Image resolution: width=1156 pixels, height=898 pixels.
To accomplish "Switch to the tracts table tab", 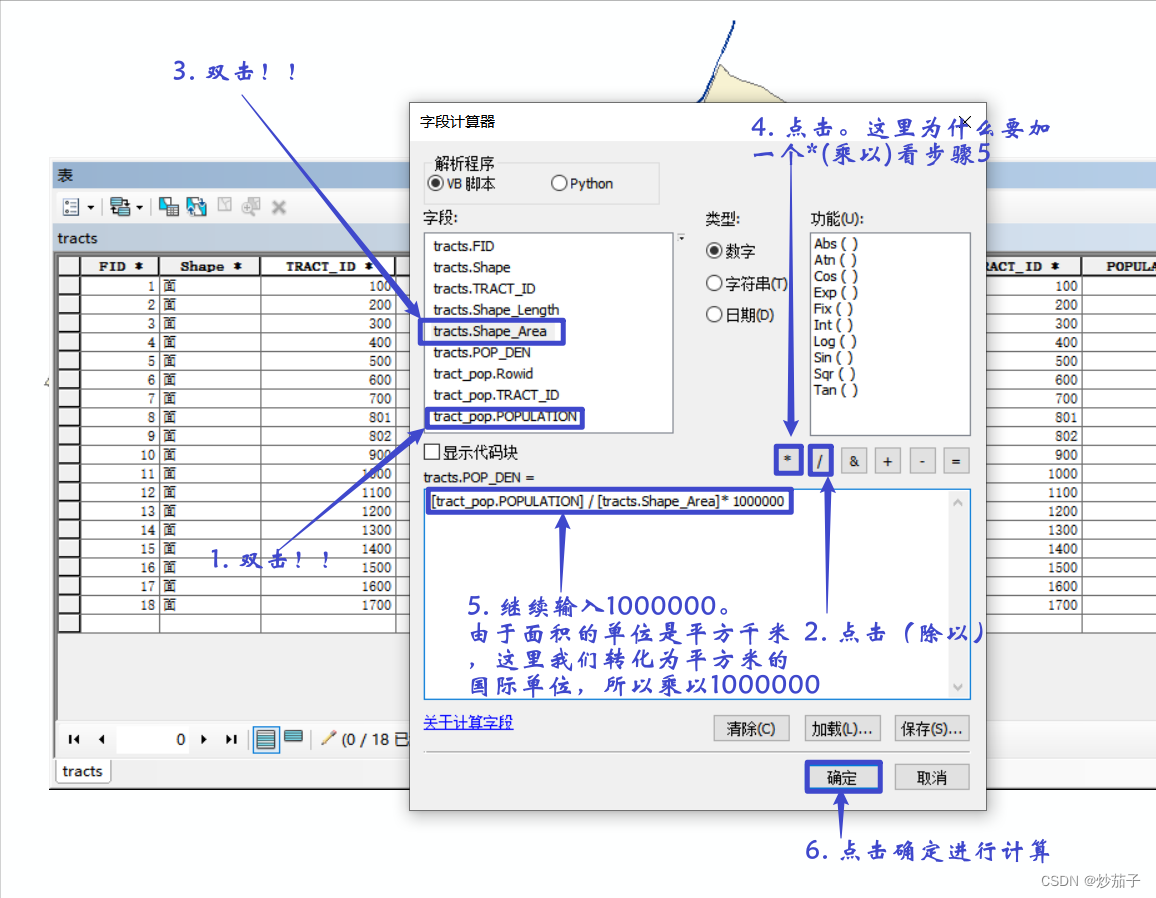I will tap(83, 771).
